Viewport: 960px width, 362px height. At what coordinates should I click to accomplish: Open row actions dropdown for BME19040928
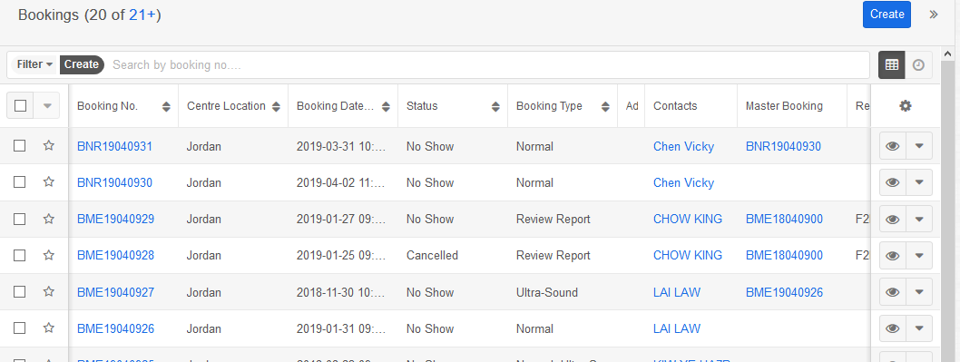tap(919, 255)
